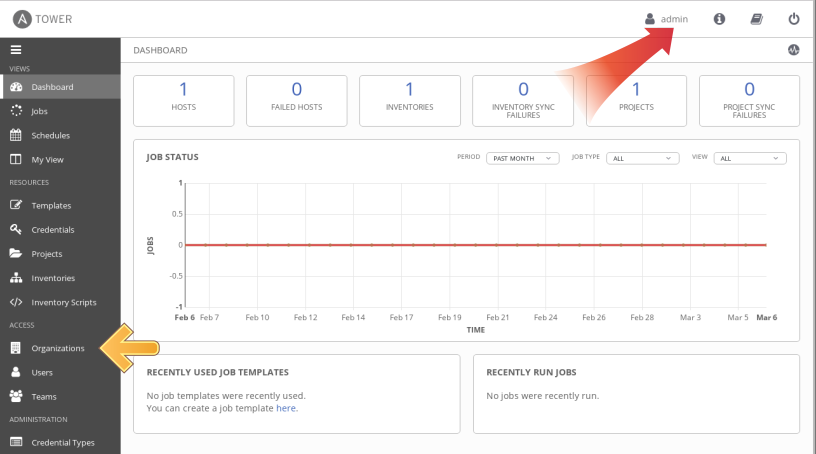The width and height of the screenshot is (816, 454).
Task: Click the 'Recently Run Jobs' heading
Action: click(531, 372)
